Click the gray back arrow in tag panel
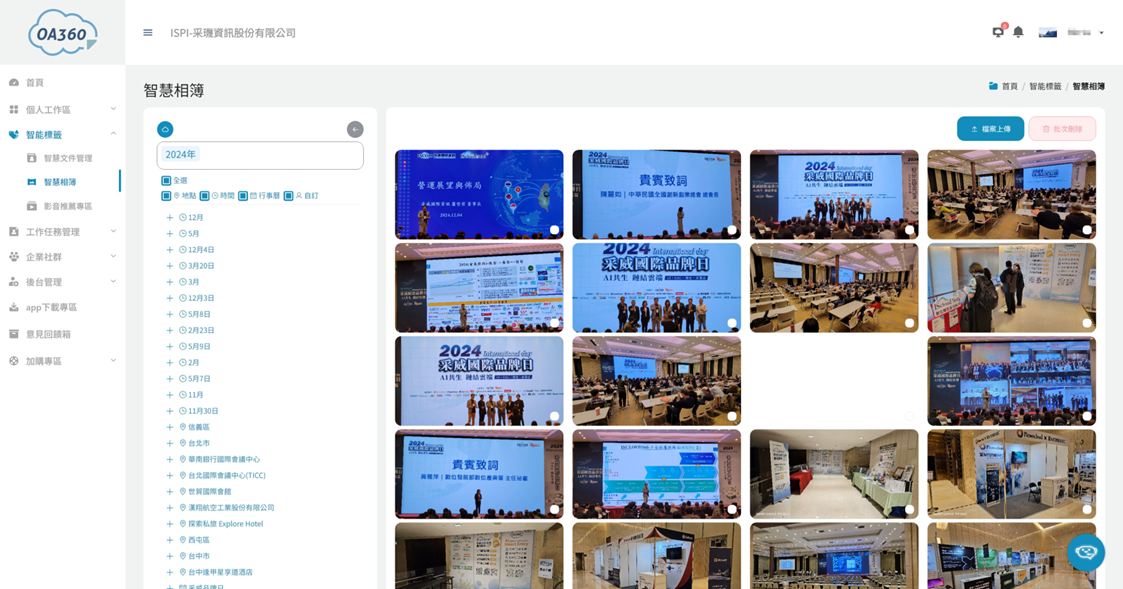Screen dimensions: 1123x589 tap(355, 129)
